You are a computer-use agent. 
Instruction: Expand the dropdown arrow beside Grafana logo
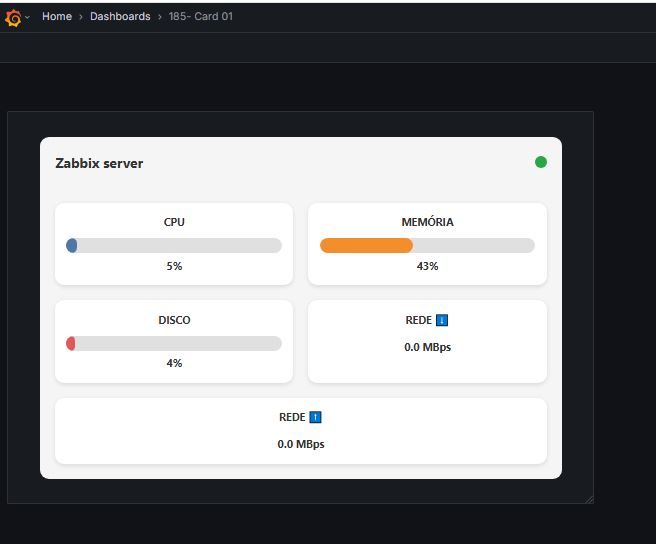(27, 17)
